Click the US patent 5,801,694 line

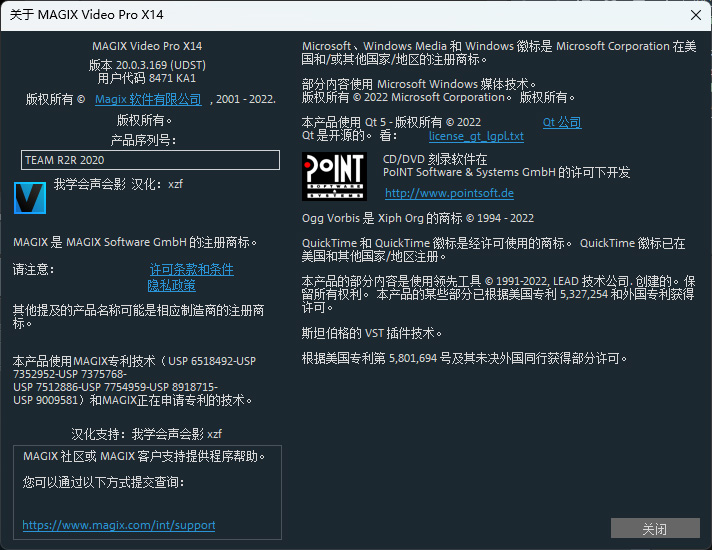465,358
